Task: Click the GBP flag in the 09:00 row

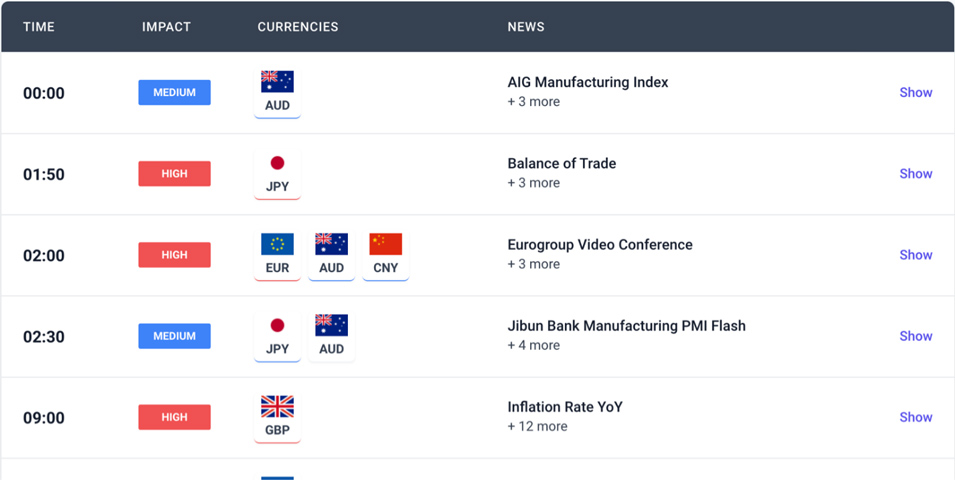Action: click(277, 406)
